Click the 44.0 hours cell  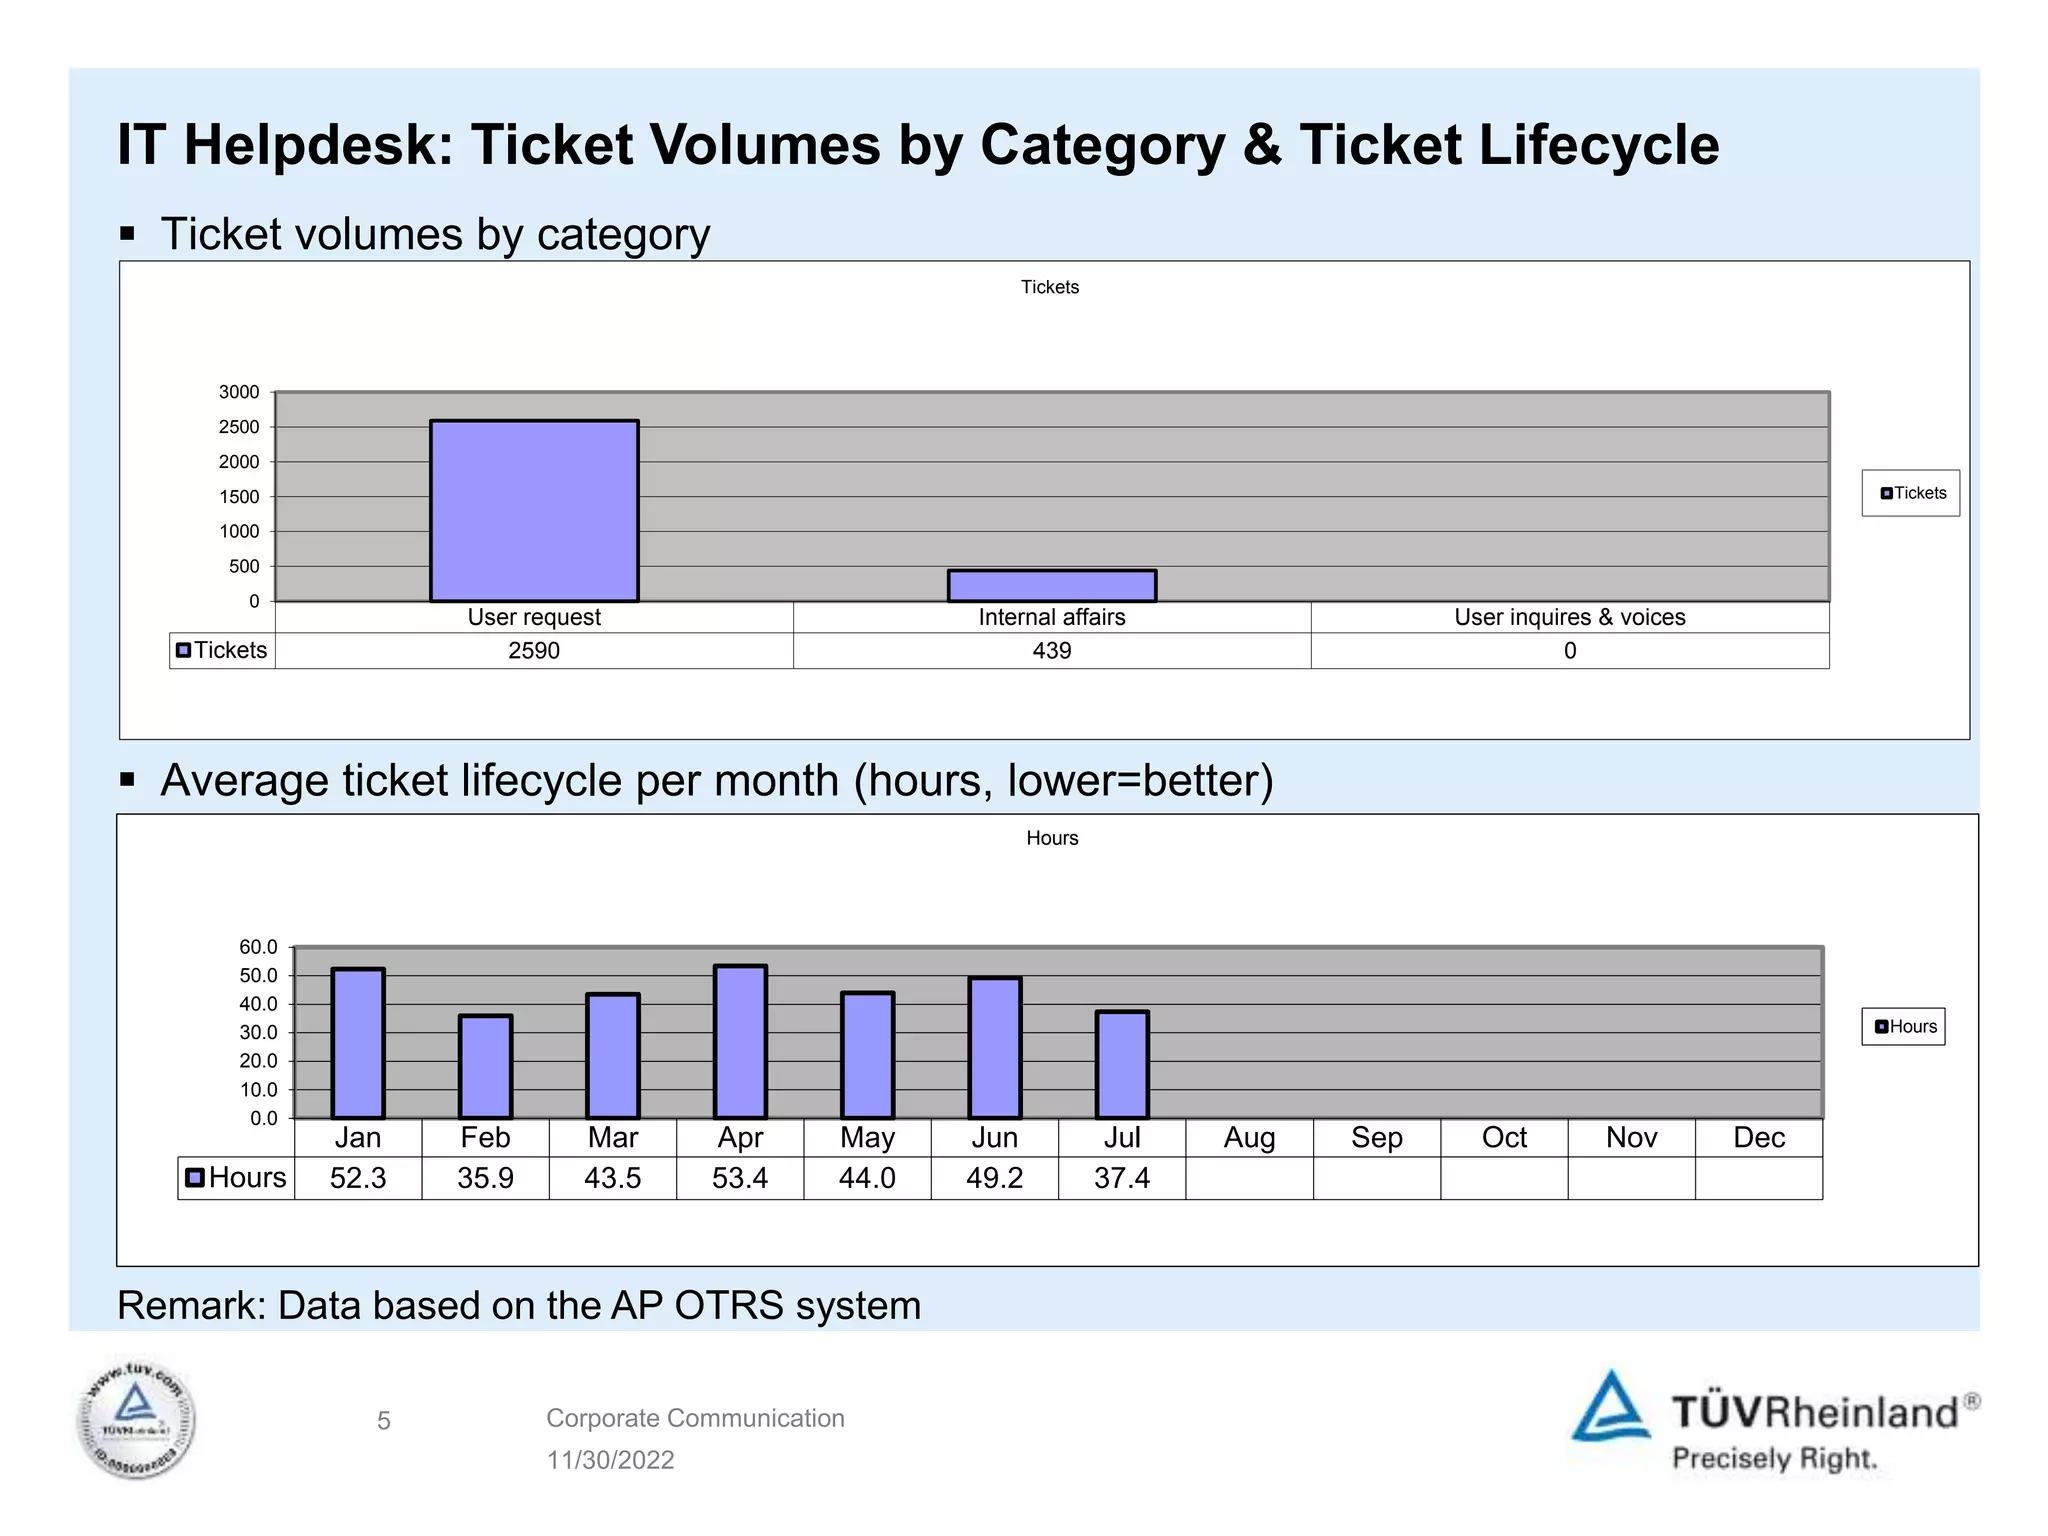867,1178
